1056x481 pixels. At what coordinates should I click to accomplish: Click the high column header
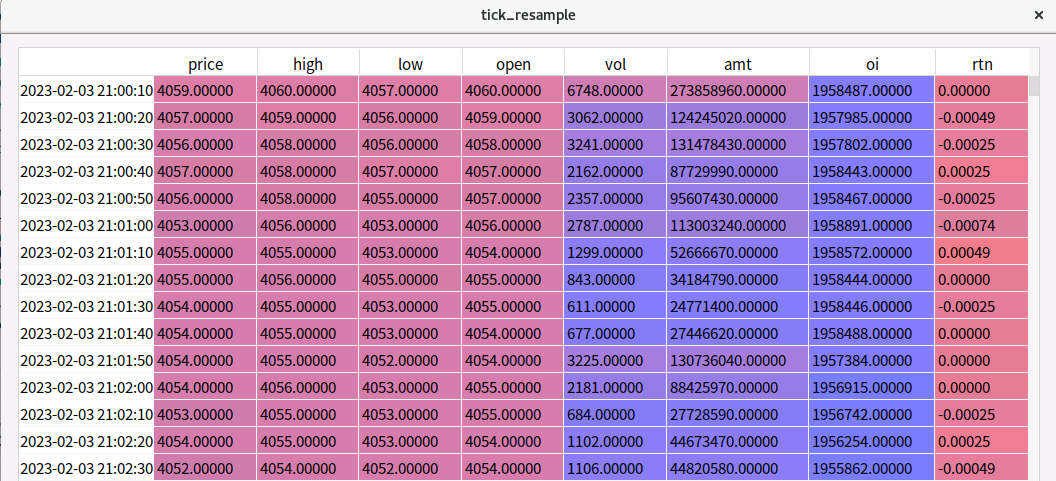tap(308, 64)
